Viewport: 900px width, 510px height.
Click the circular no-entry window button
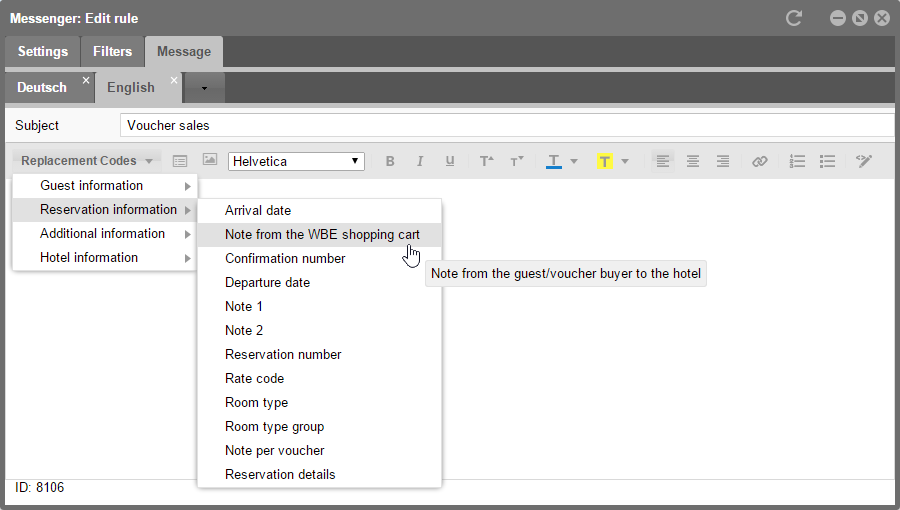coord(860,18)
